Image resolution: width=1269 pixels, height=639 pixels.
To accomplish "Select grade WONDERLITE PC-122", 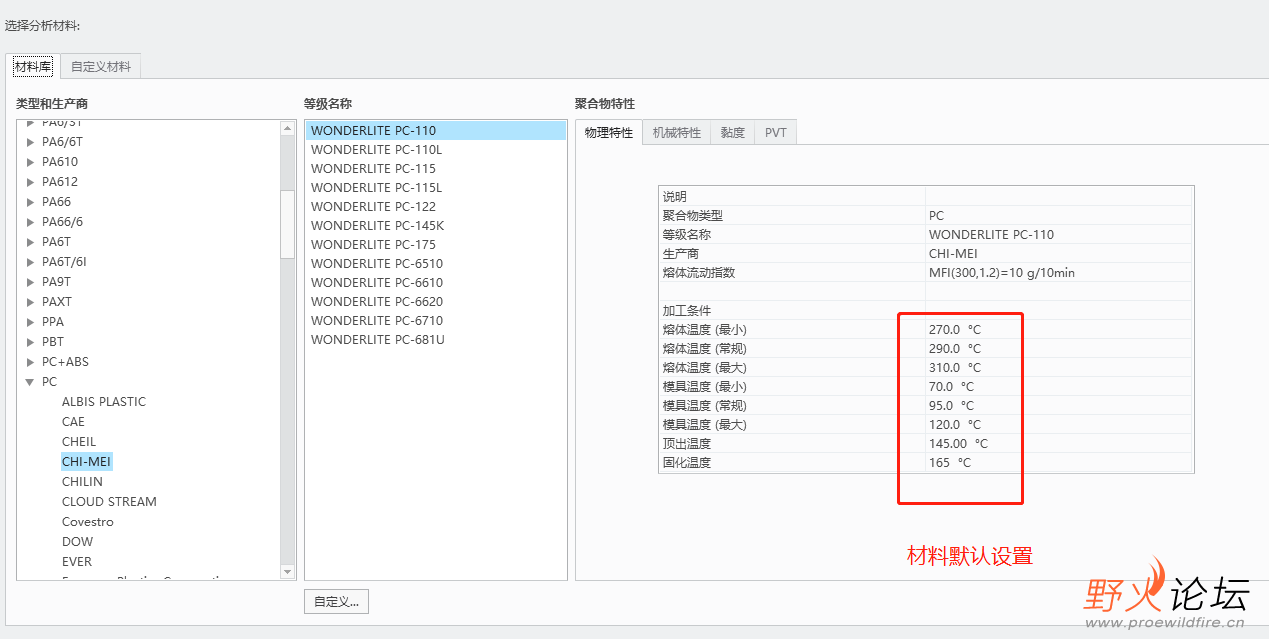I will pyautogui.click(x=435, y=207).
